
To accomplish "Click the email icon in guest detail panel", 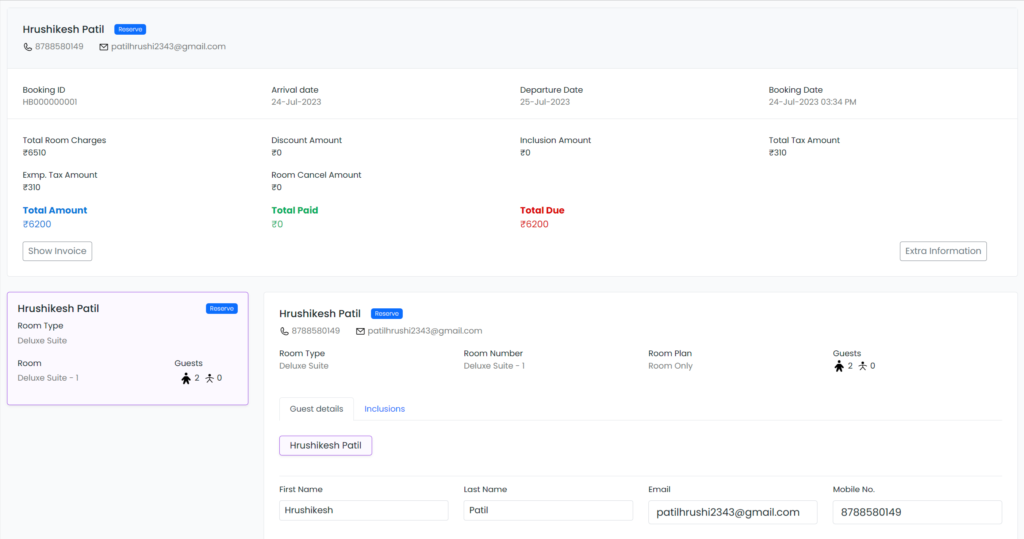I will click(x=360, y=331).
